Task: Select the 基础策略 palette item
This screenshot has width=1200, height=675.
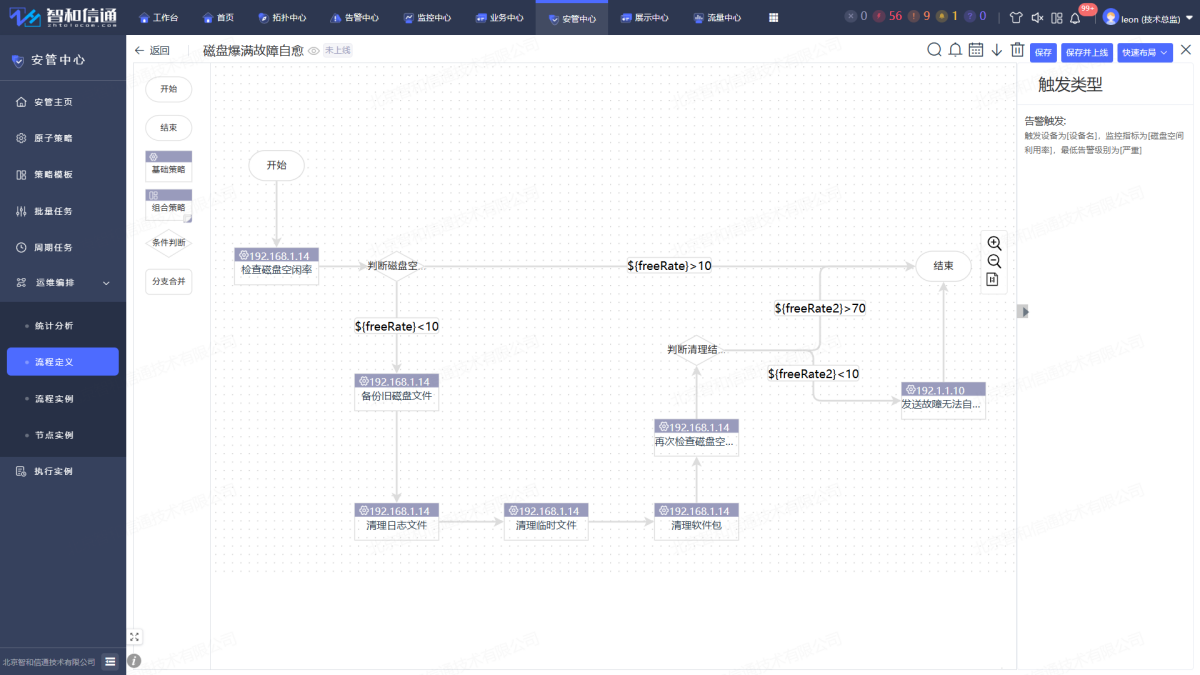Action: [x=169, y=165]
